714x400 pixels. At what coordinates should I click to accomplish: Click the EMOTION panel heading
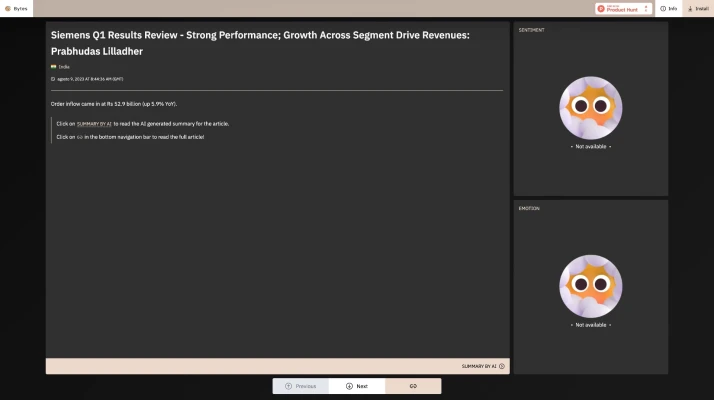coord(529,209)
